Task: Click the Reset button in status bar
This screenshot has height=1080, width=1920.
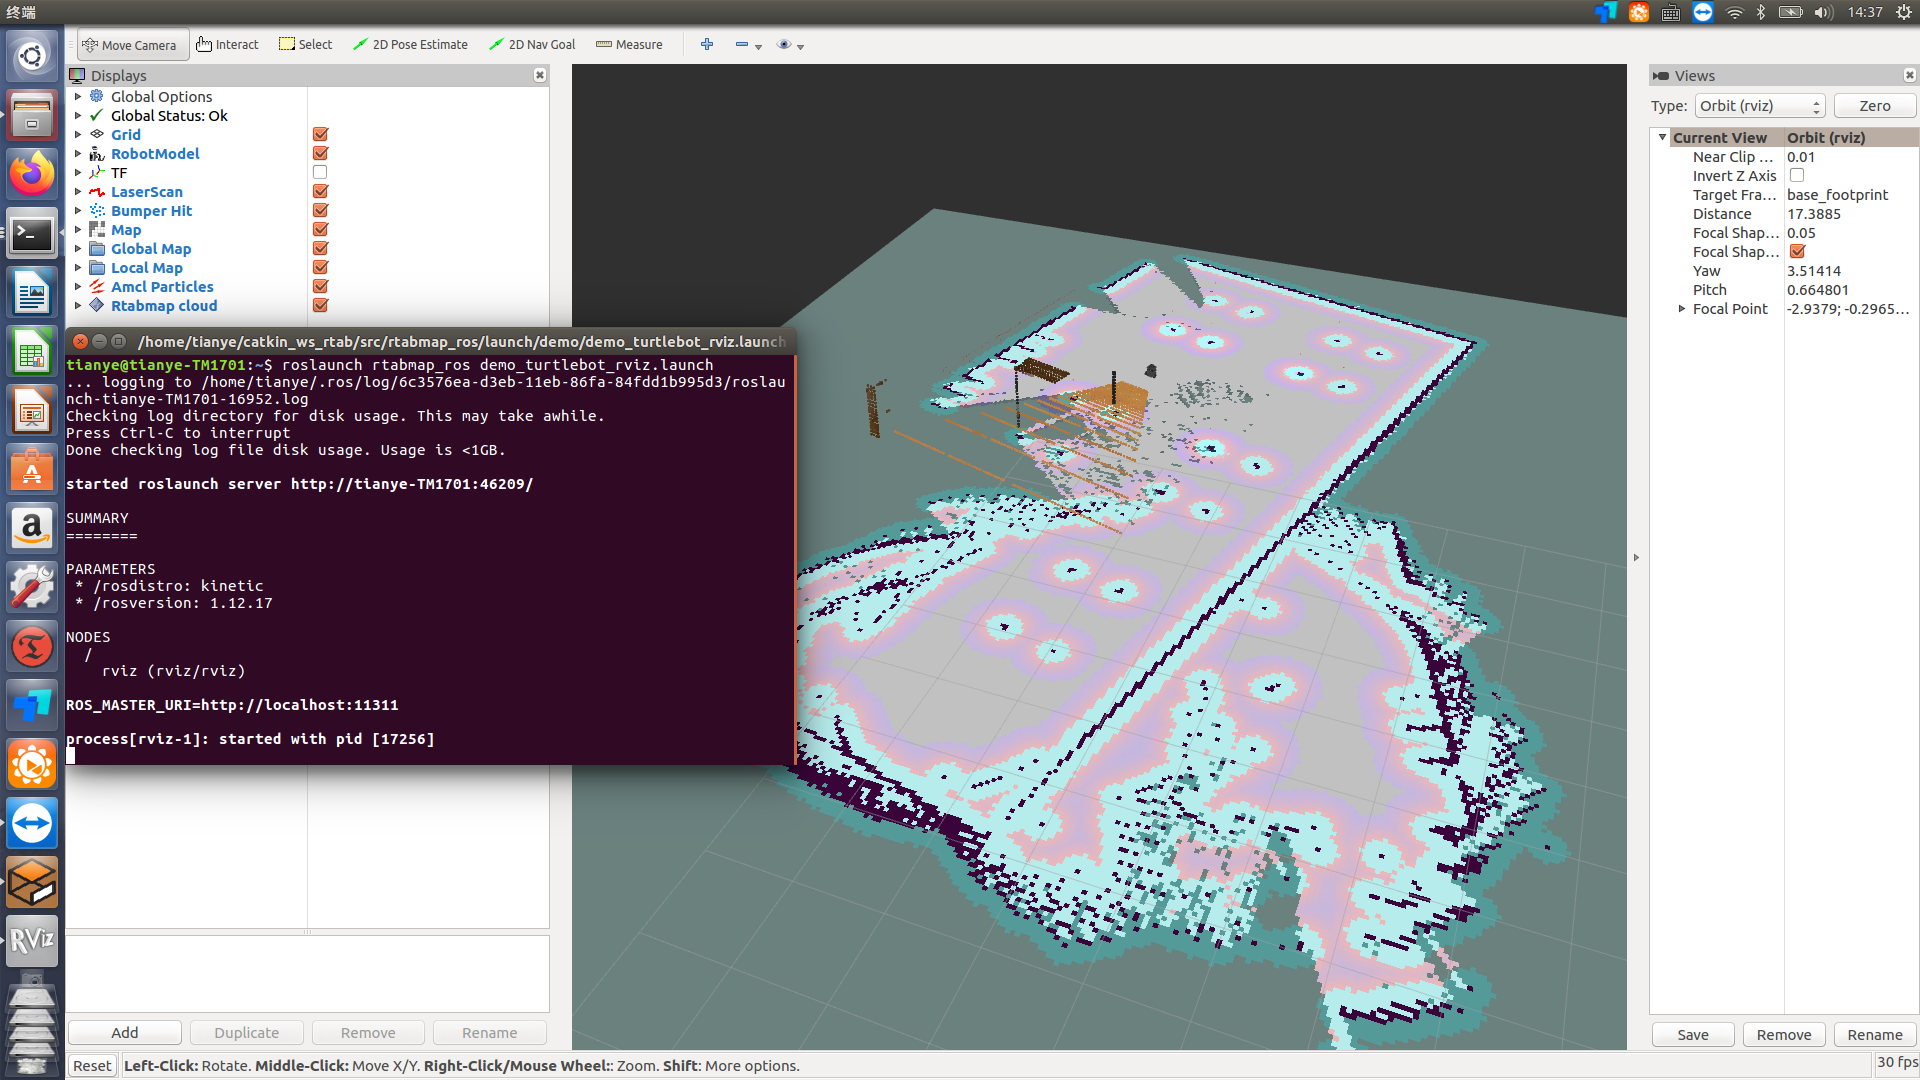Action: click(92, 1066)
